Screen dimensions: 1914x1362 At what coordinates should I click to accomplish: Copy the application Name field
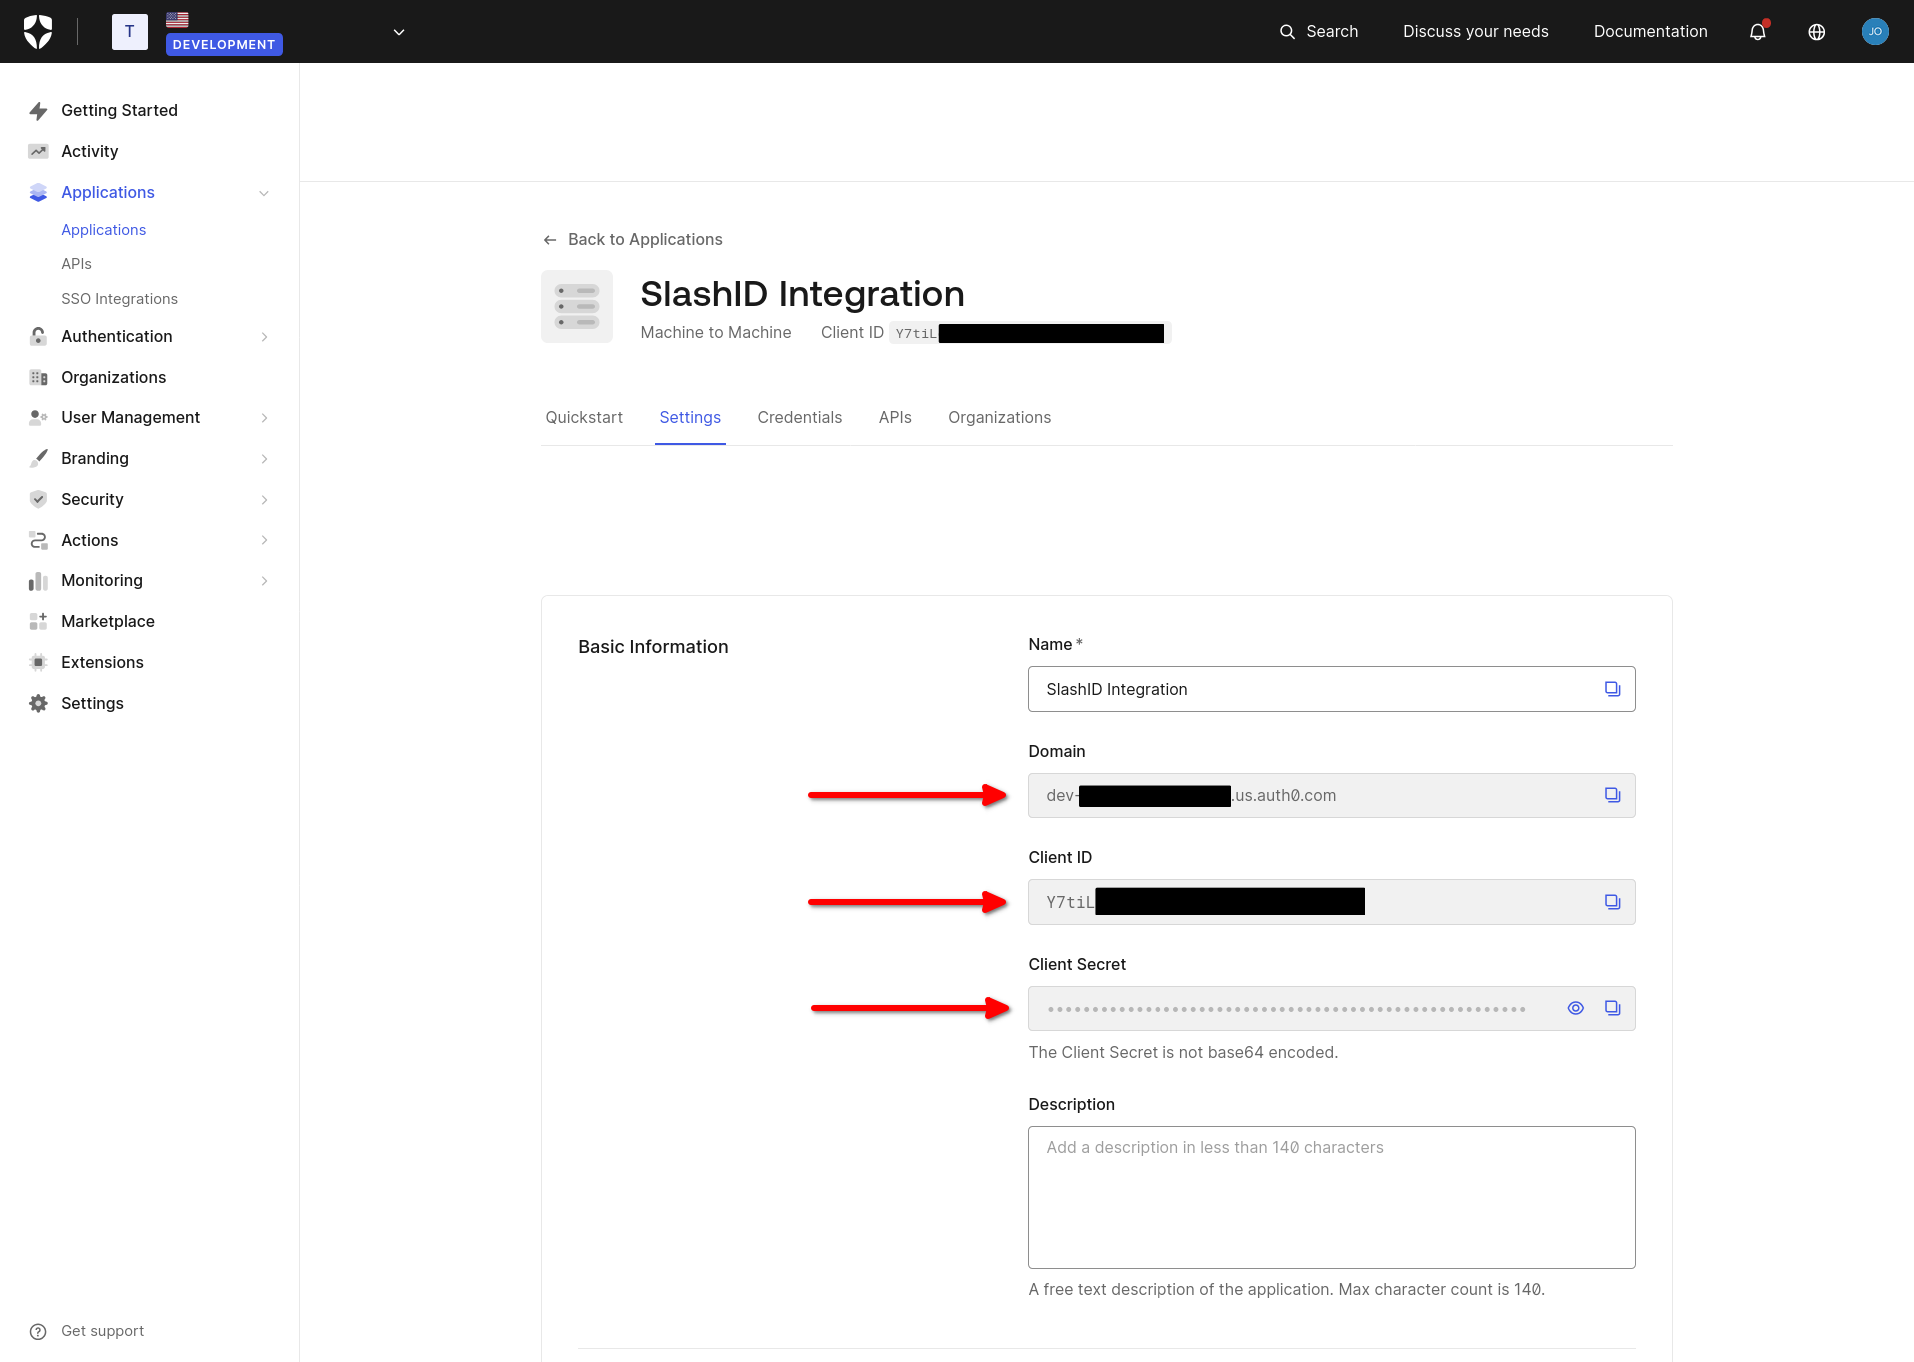[x=1612, y=688]
